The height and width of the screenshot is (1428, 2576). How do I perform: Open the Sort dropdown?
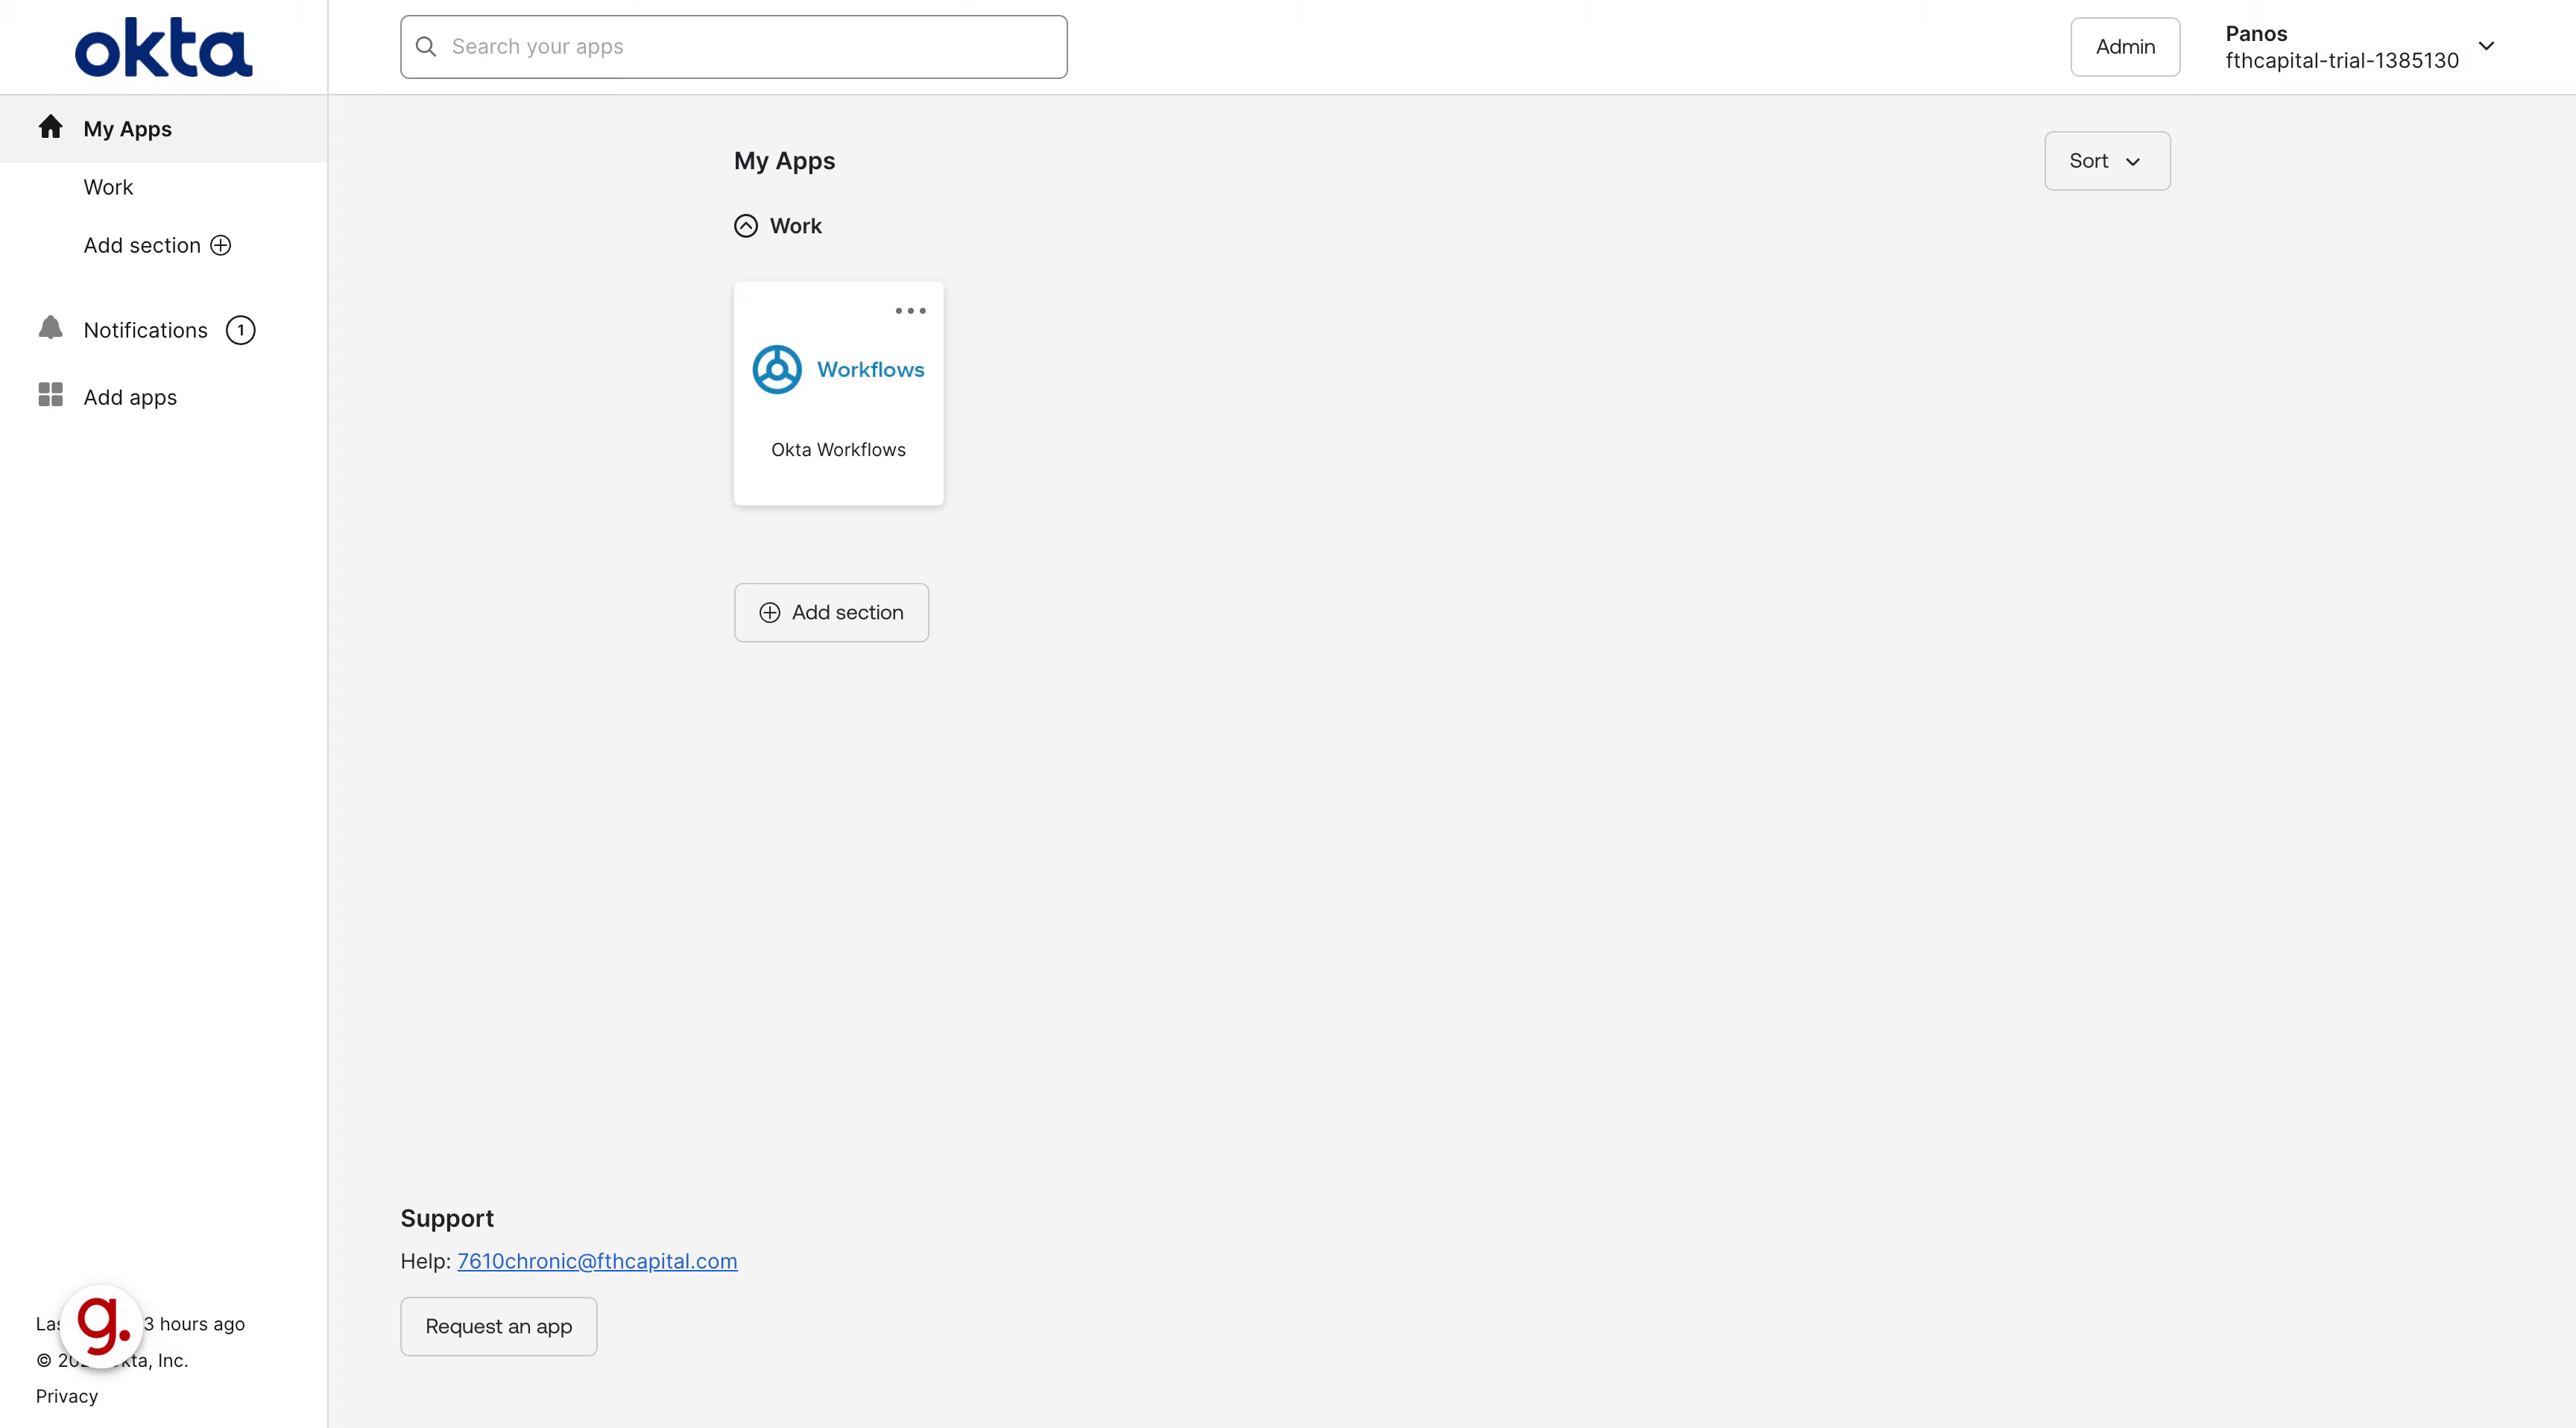coord(2107,161)
